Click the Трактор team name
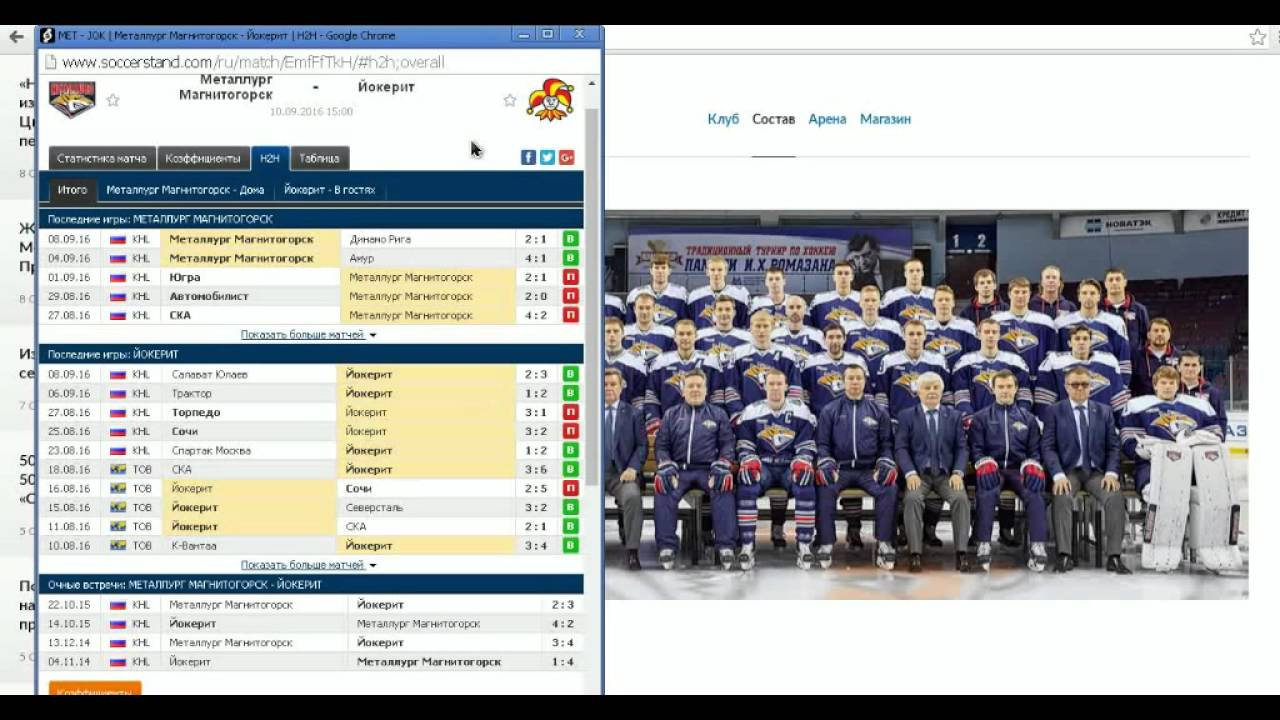The image size is (1280, 720). click(x=191, y=393)
